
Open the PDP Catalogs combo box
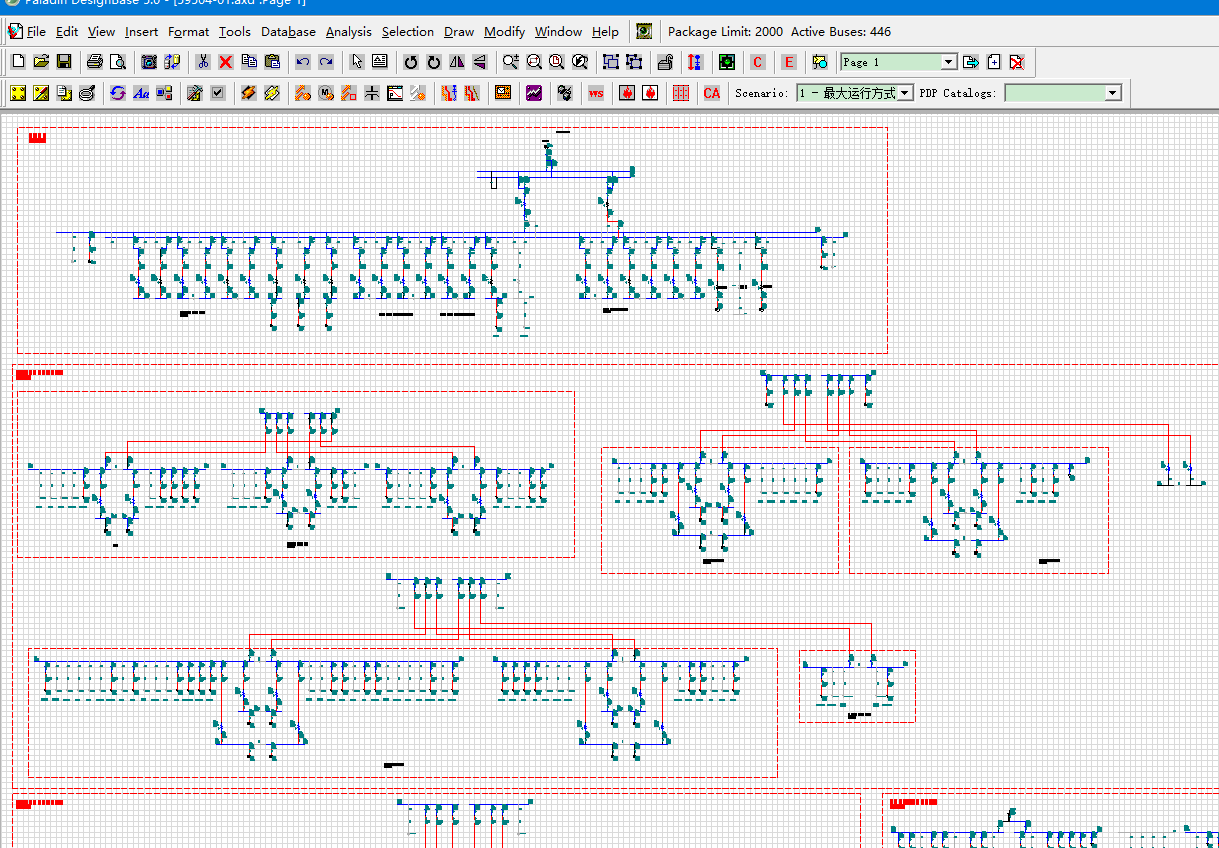pos(1063,93)
